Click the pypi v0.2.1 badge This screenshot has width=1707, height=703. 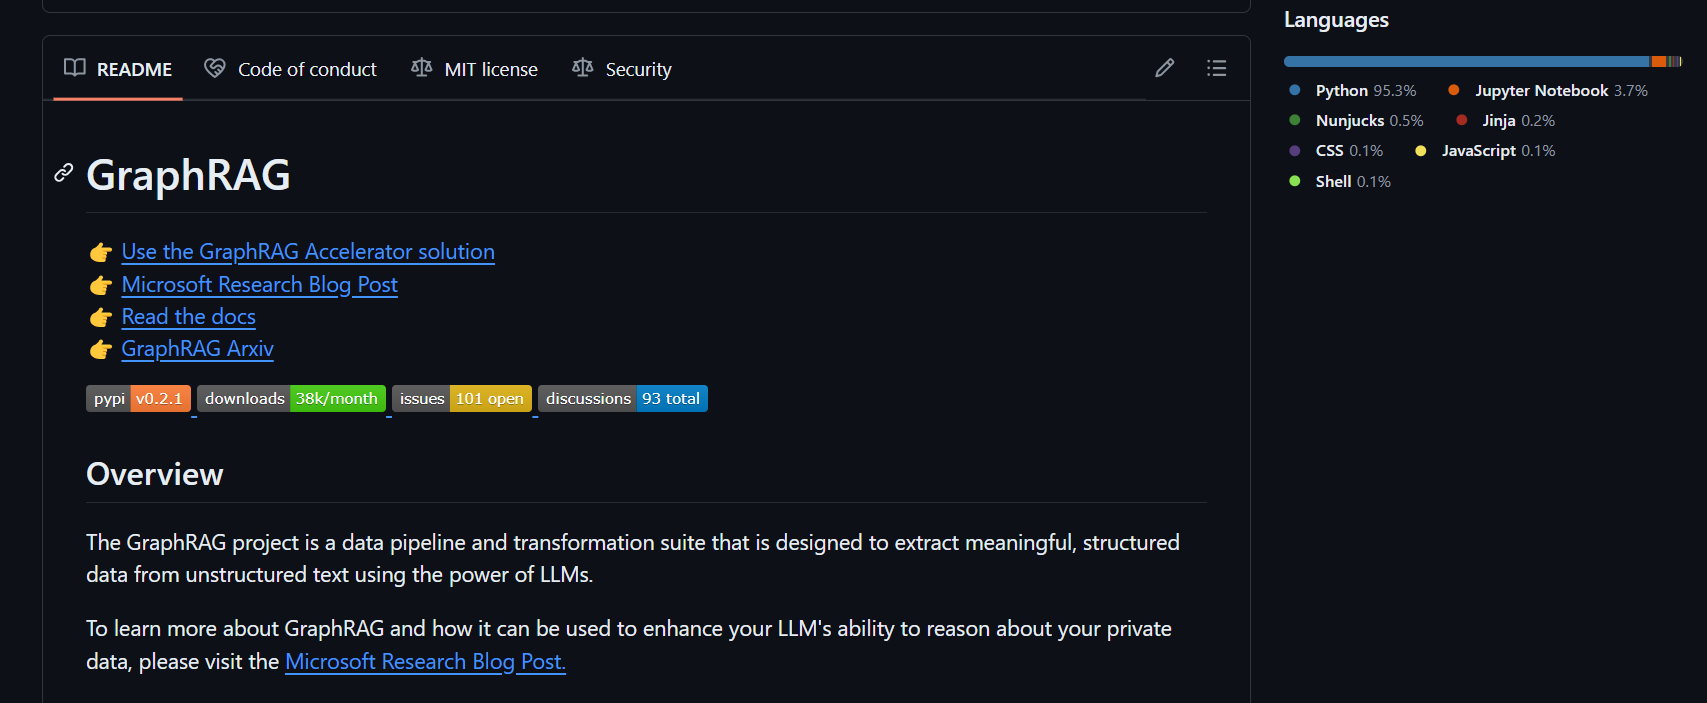(138, 399)
